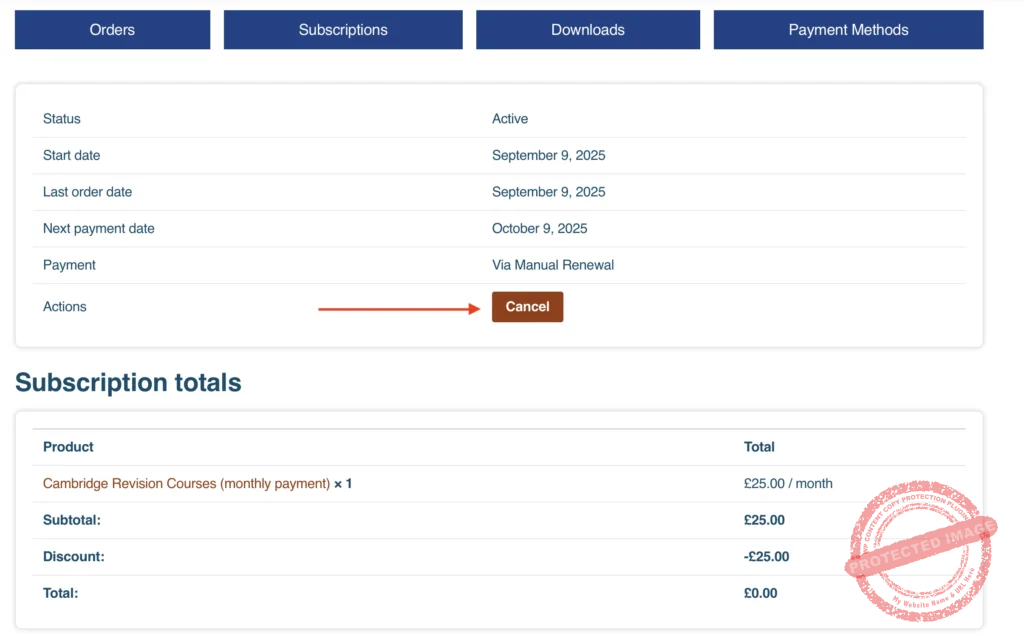Select the October 9, 2025 next payment date
The width and height of the screenshot is (1024, 636).
539,229
